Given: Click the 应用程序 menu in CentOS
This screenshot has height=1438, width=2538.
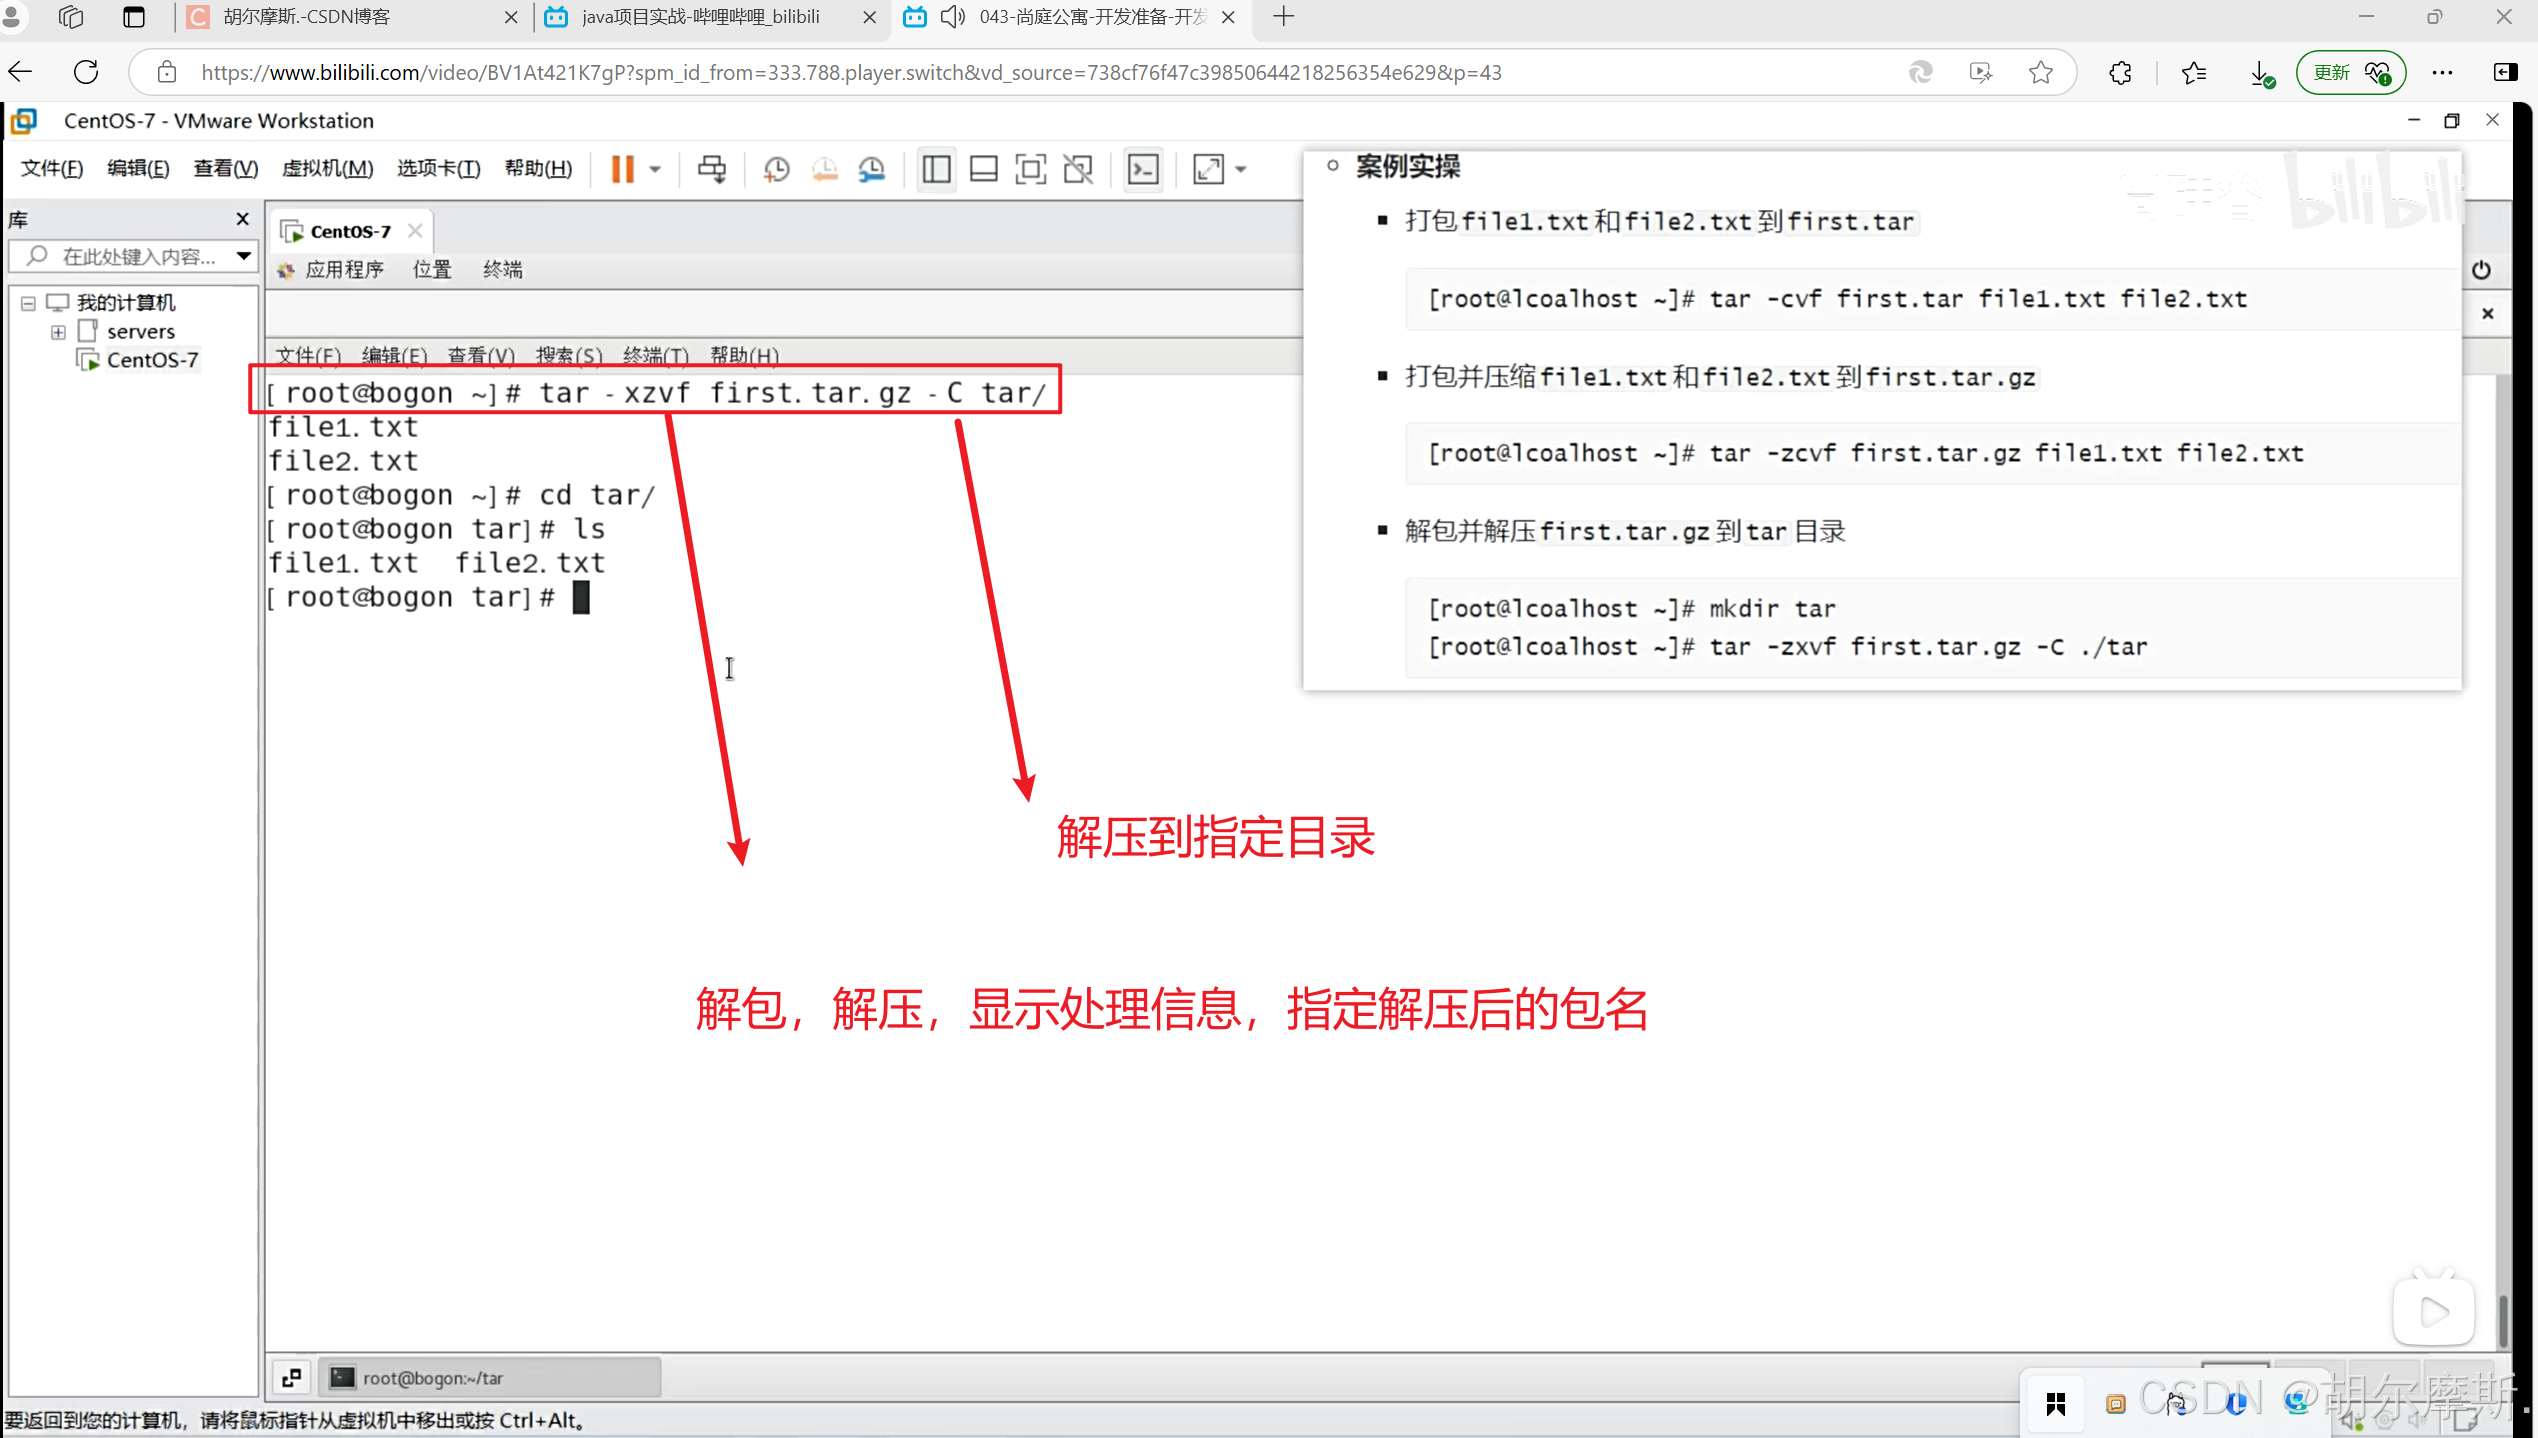Looking at the screenshot, I should [x=343, y=270].
